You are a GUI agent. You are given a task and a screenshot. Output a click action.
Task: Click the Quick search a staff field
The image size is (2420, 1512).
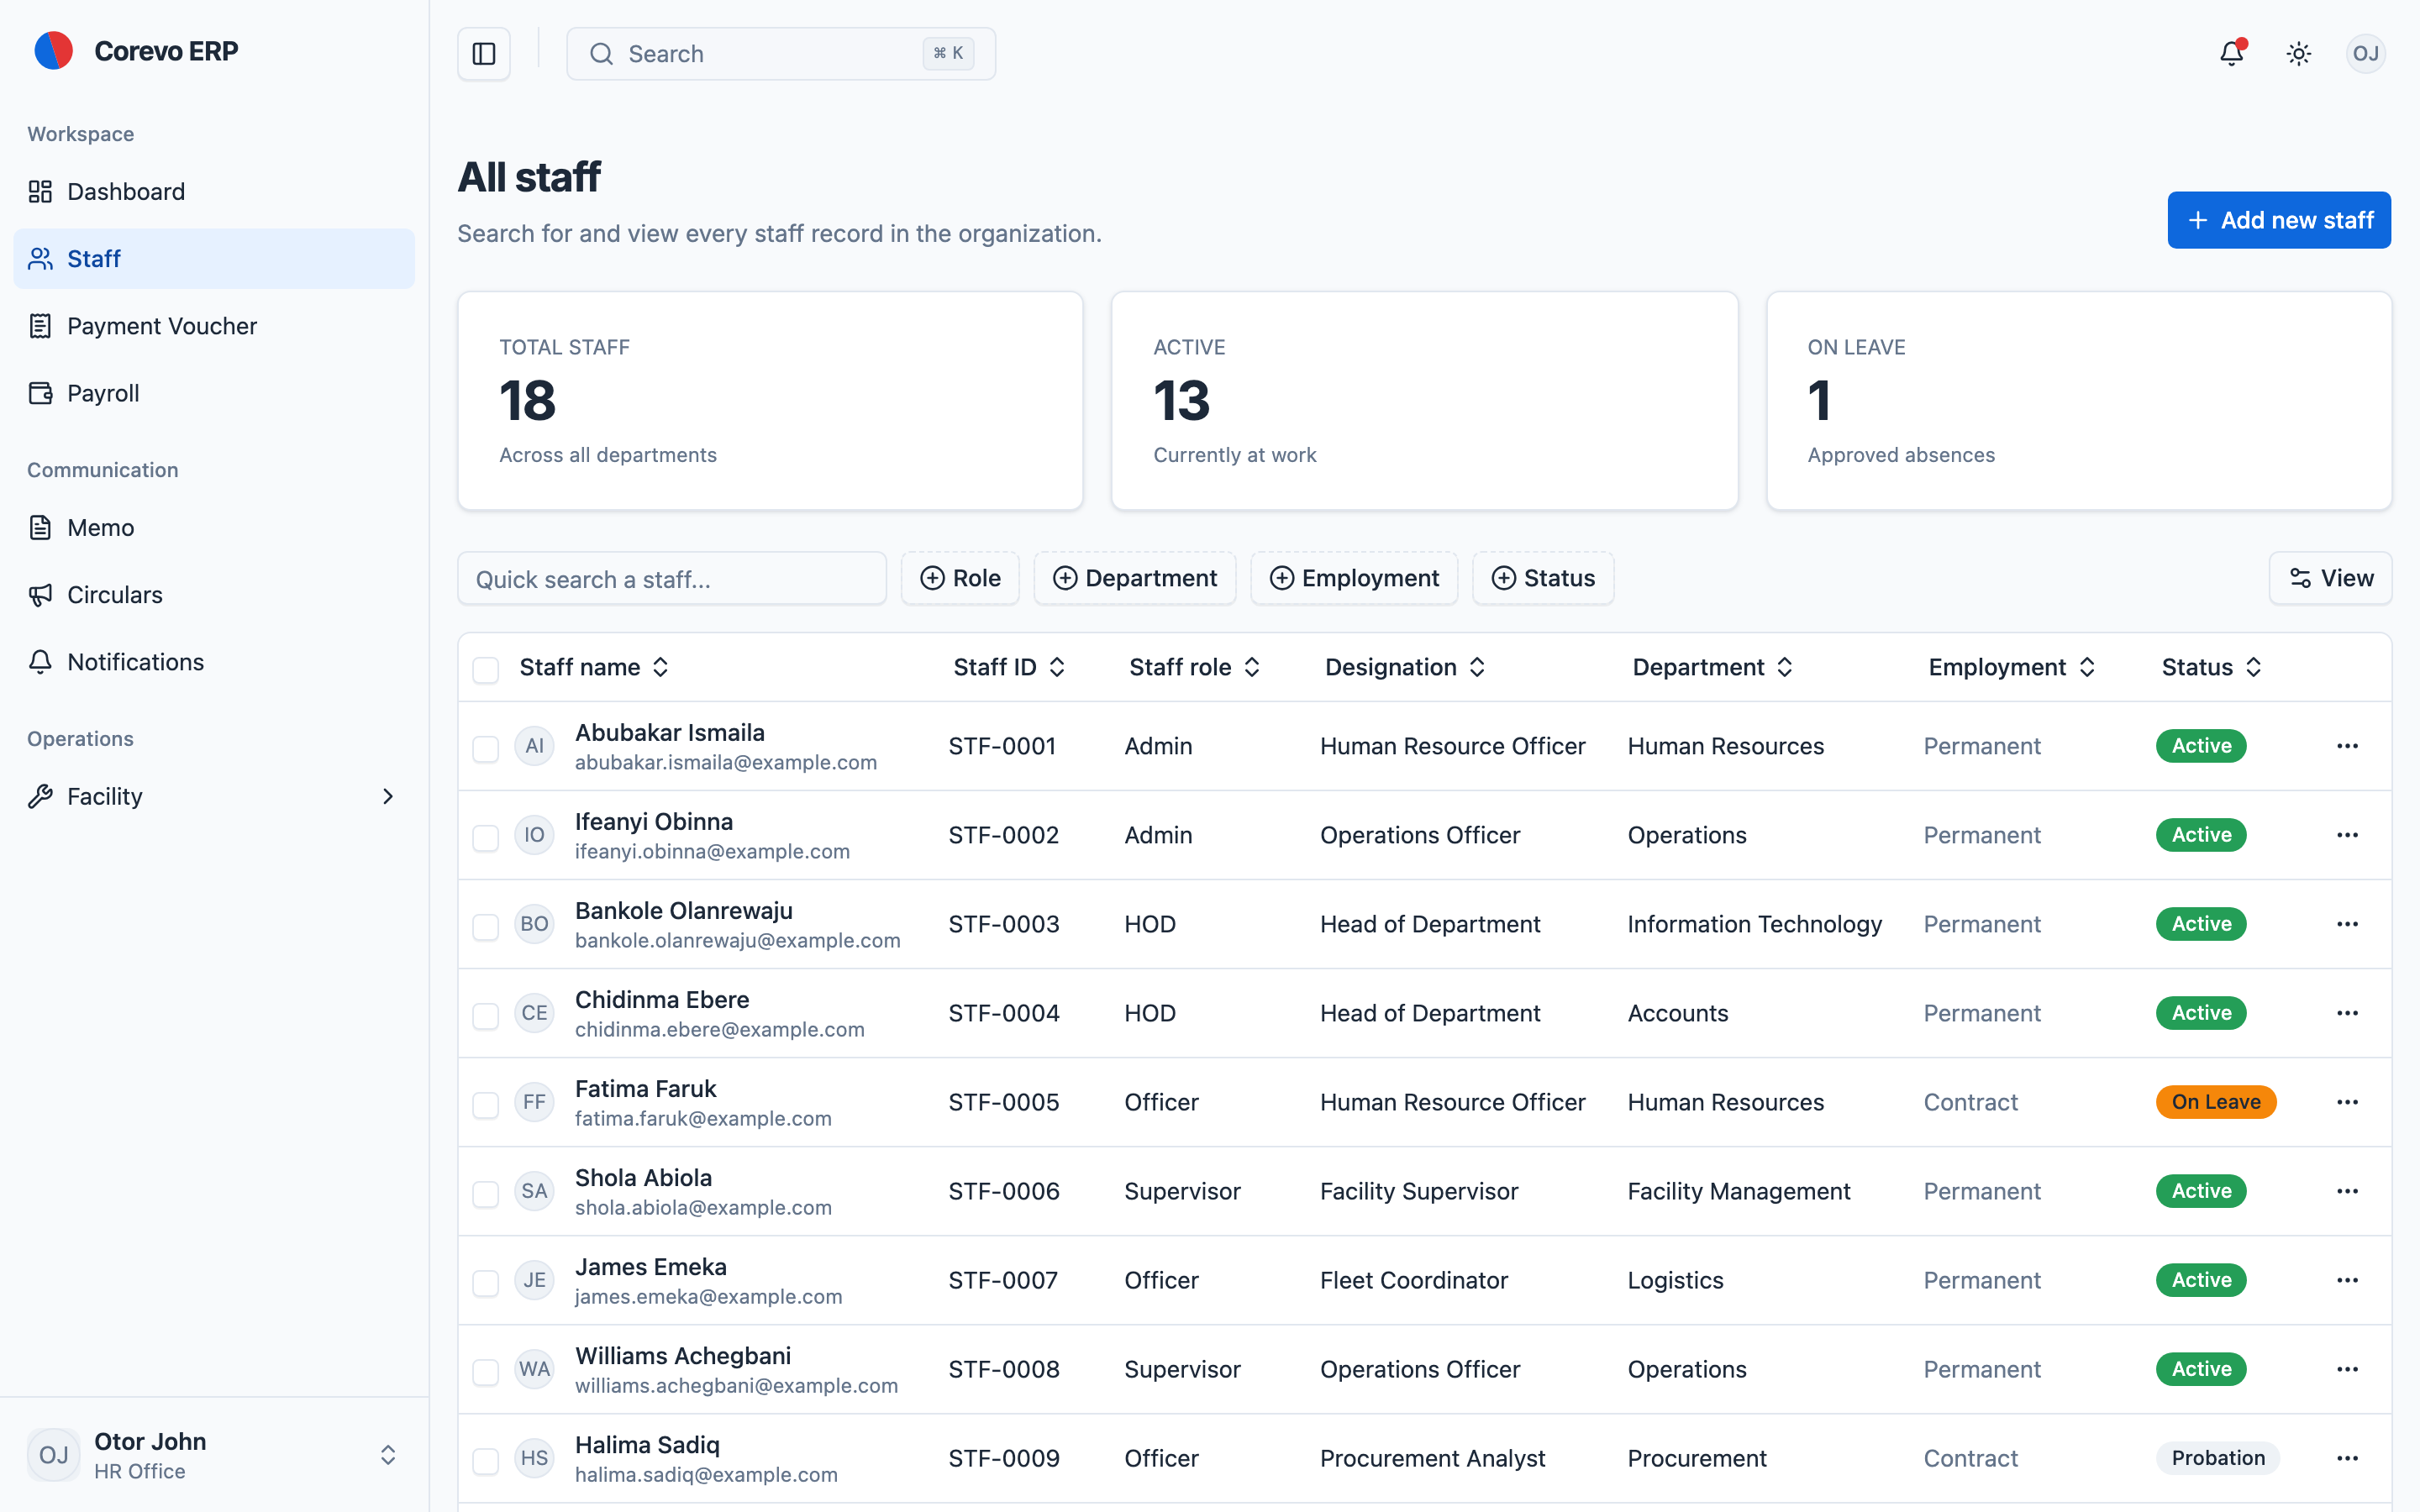[672, 579]
